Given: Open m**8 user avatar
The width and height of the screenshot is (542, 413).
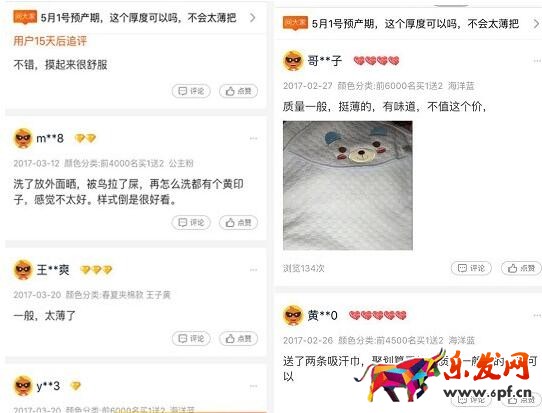Looking at the screenshot, I should click(x=23, y=138).
